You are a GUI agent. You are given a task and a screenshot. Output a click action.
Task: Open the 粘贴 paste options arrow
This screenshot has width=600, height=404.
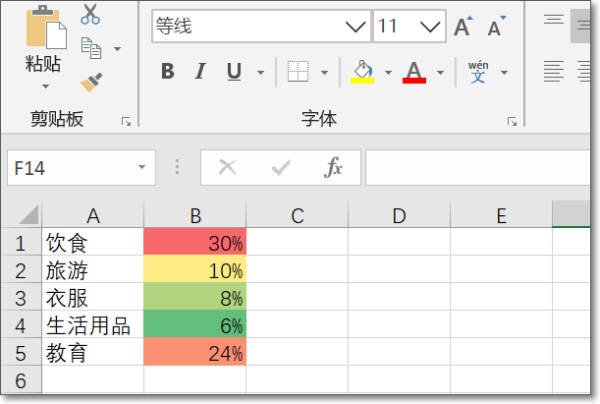coord(46,86)
